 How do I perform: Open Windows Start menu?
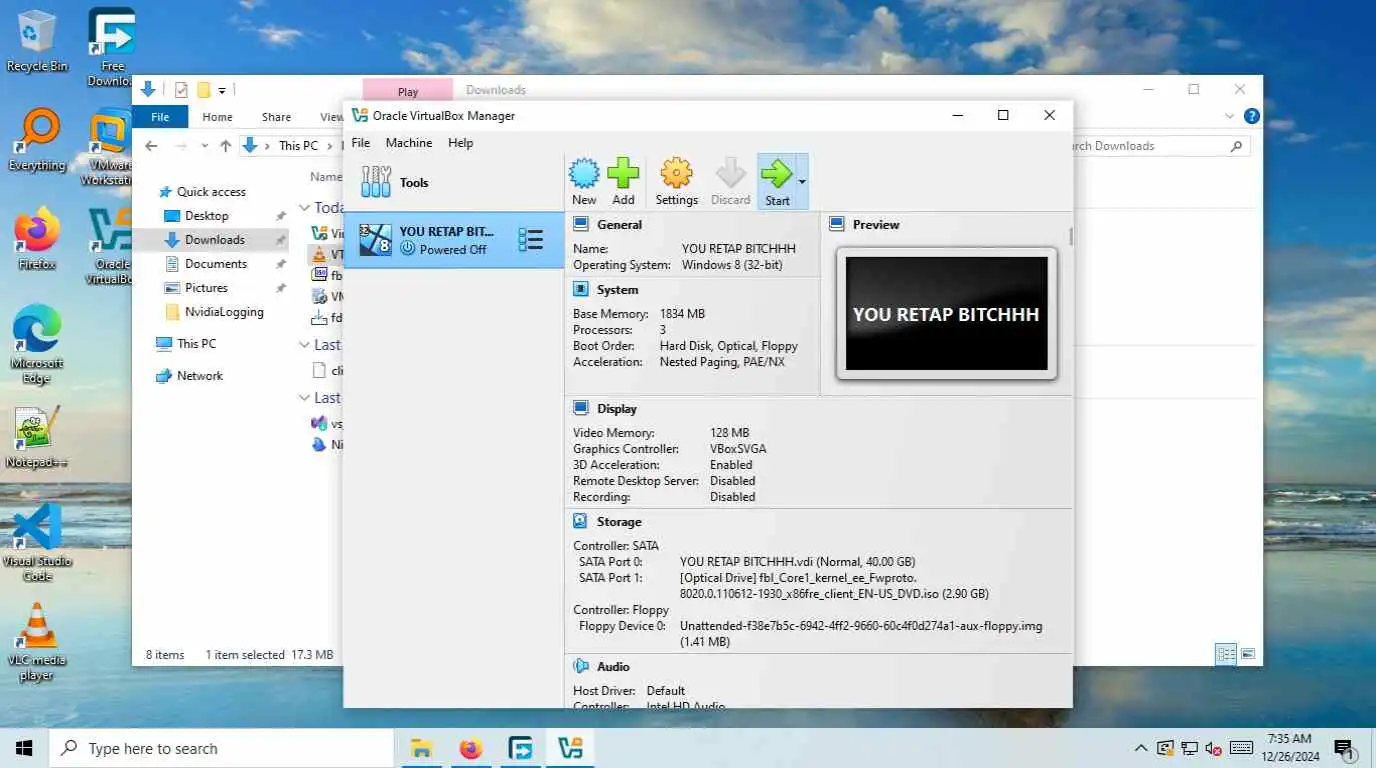pyautogui.click(x=24, y=748)
